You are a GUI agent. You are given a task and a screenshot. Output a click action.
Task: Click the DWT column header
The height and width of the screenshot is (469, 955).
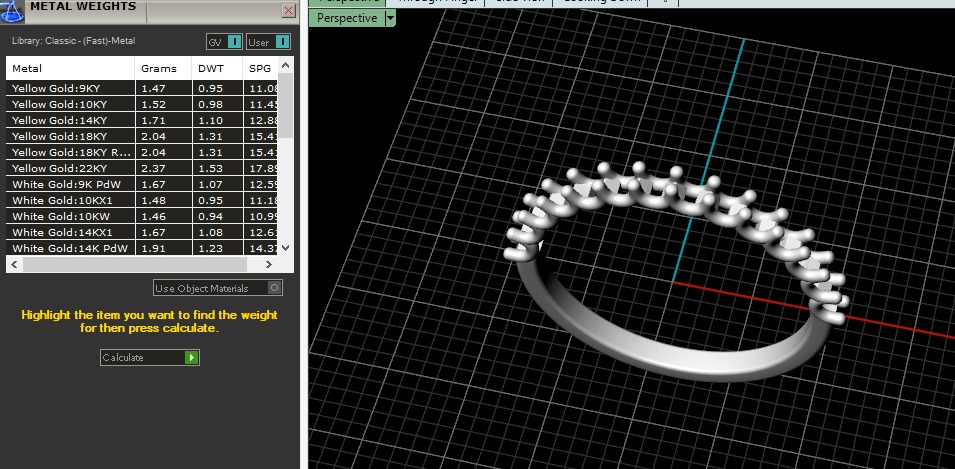tap(217, 68)
